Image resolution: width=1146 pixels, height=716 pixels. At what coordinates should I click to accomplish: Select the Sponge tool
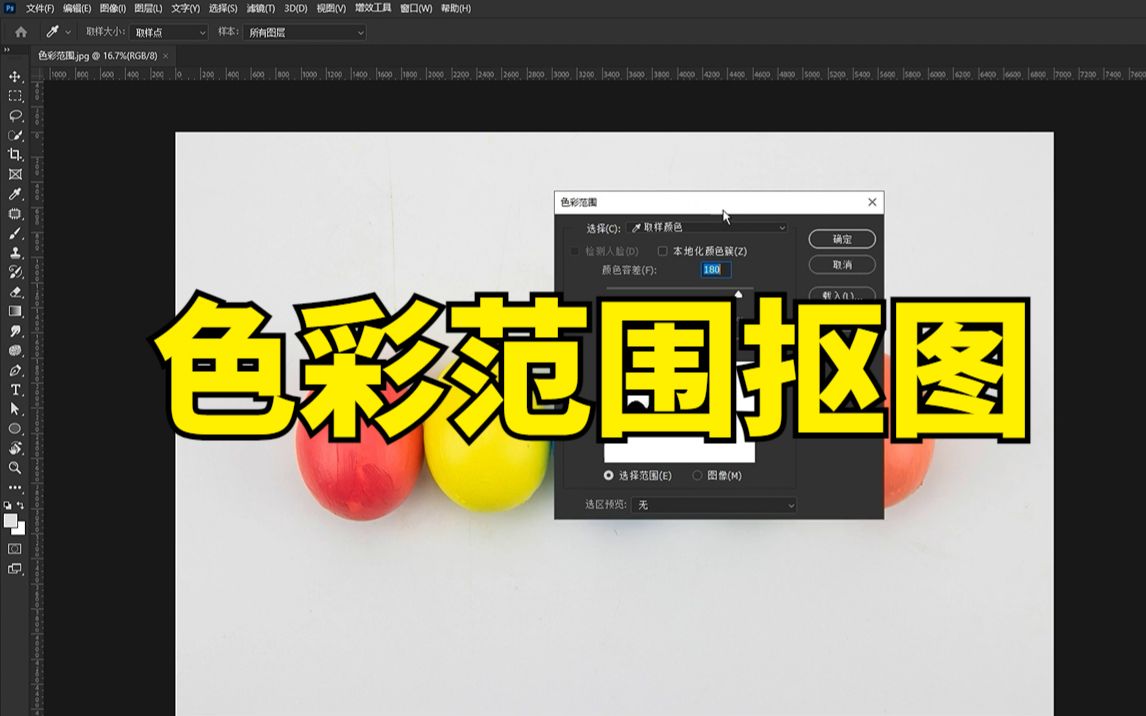[15, 351]
